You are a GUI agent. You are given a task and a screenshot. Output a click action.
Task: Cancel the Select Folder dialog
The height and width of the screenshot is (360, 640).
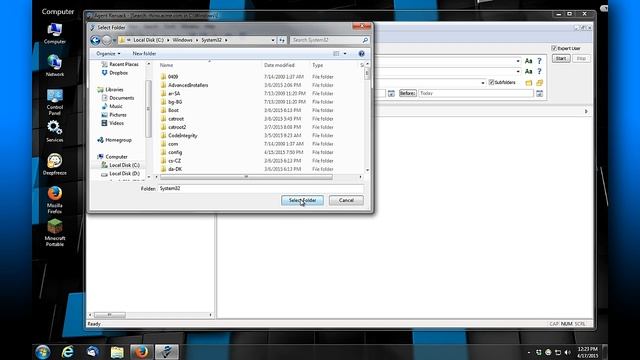tap(346, 200)
